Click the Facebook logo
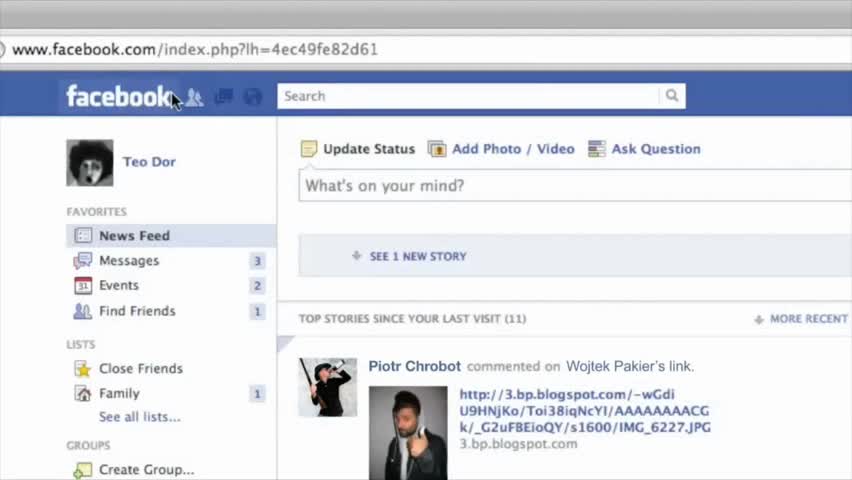The image size is (852, 480). tap(117, 97)
